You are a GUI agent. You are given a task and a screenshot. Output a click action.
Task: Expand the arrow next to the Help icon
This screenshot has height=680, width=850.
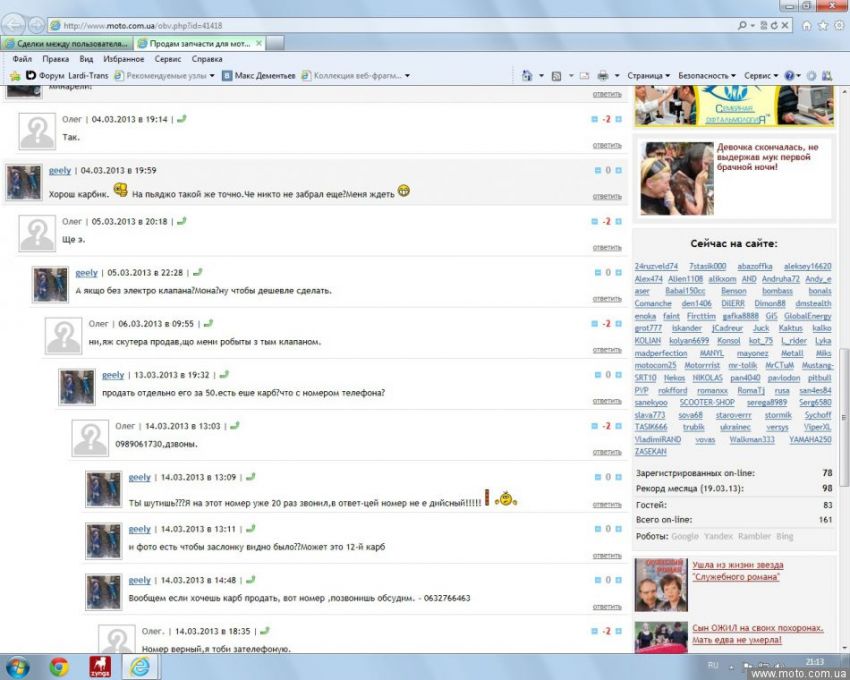click(799, 76)
